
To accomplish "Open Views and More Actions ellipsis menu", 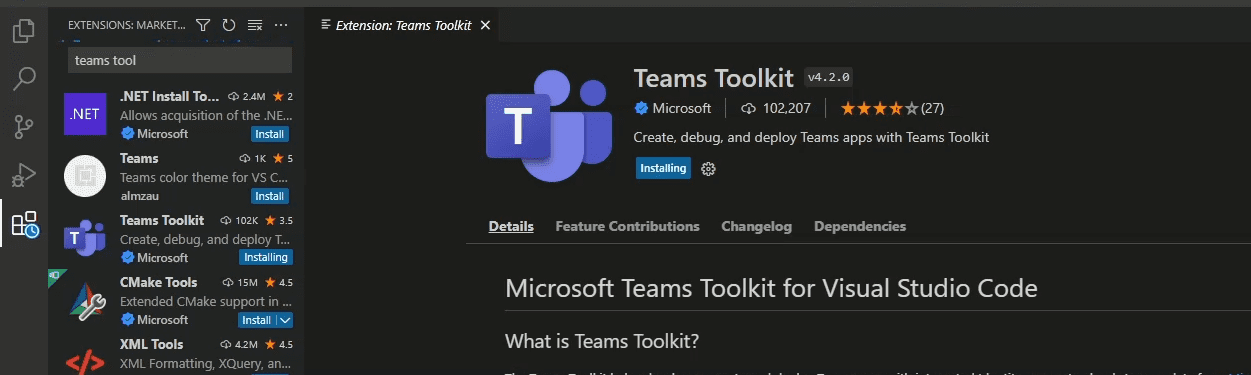I will (x=281, y=25).
